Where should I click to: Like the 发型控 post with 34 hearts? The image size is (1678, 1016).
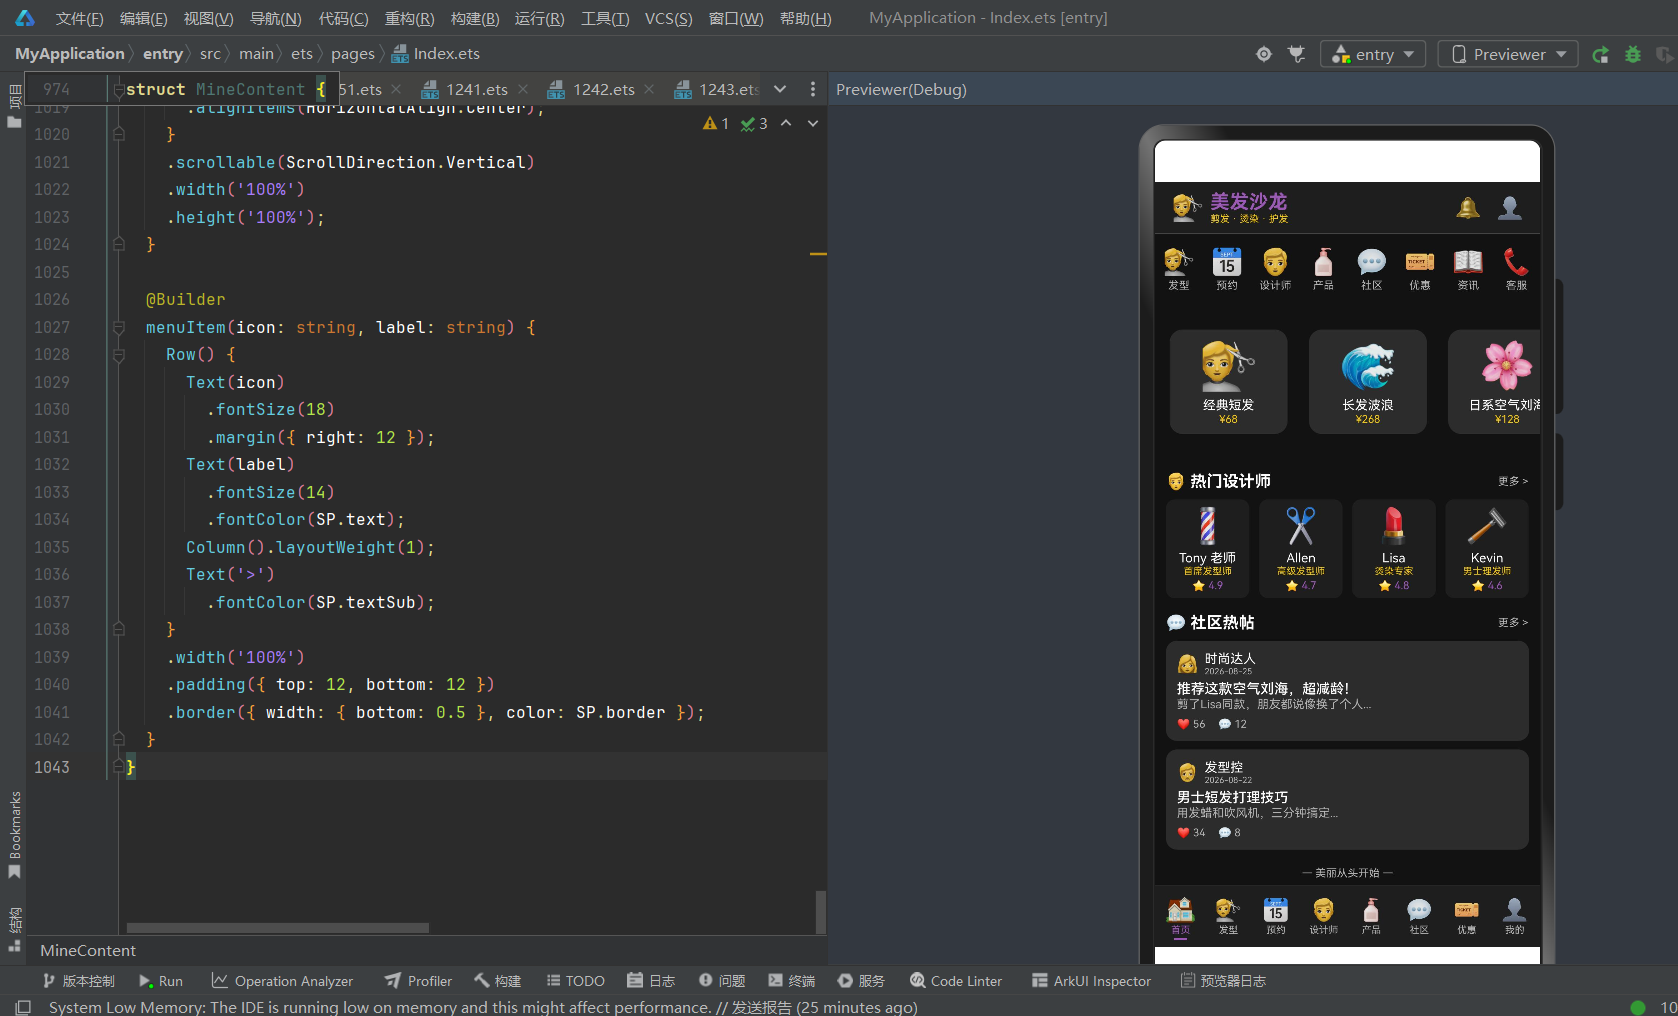[1184, 832]
